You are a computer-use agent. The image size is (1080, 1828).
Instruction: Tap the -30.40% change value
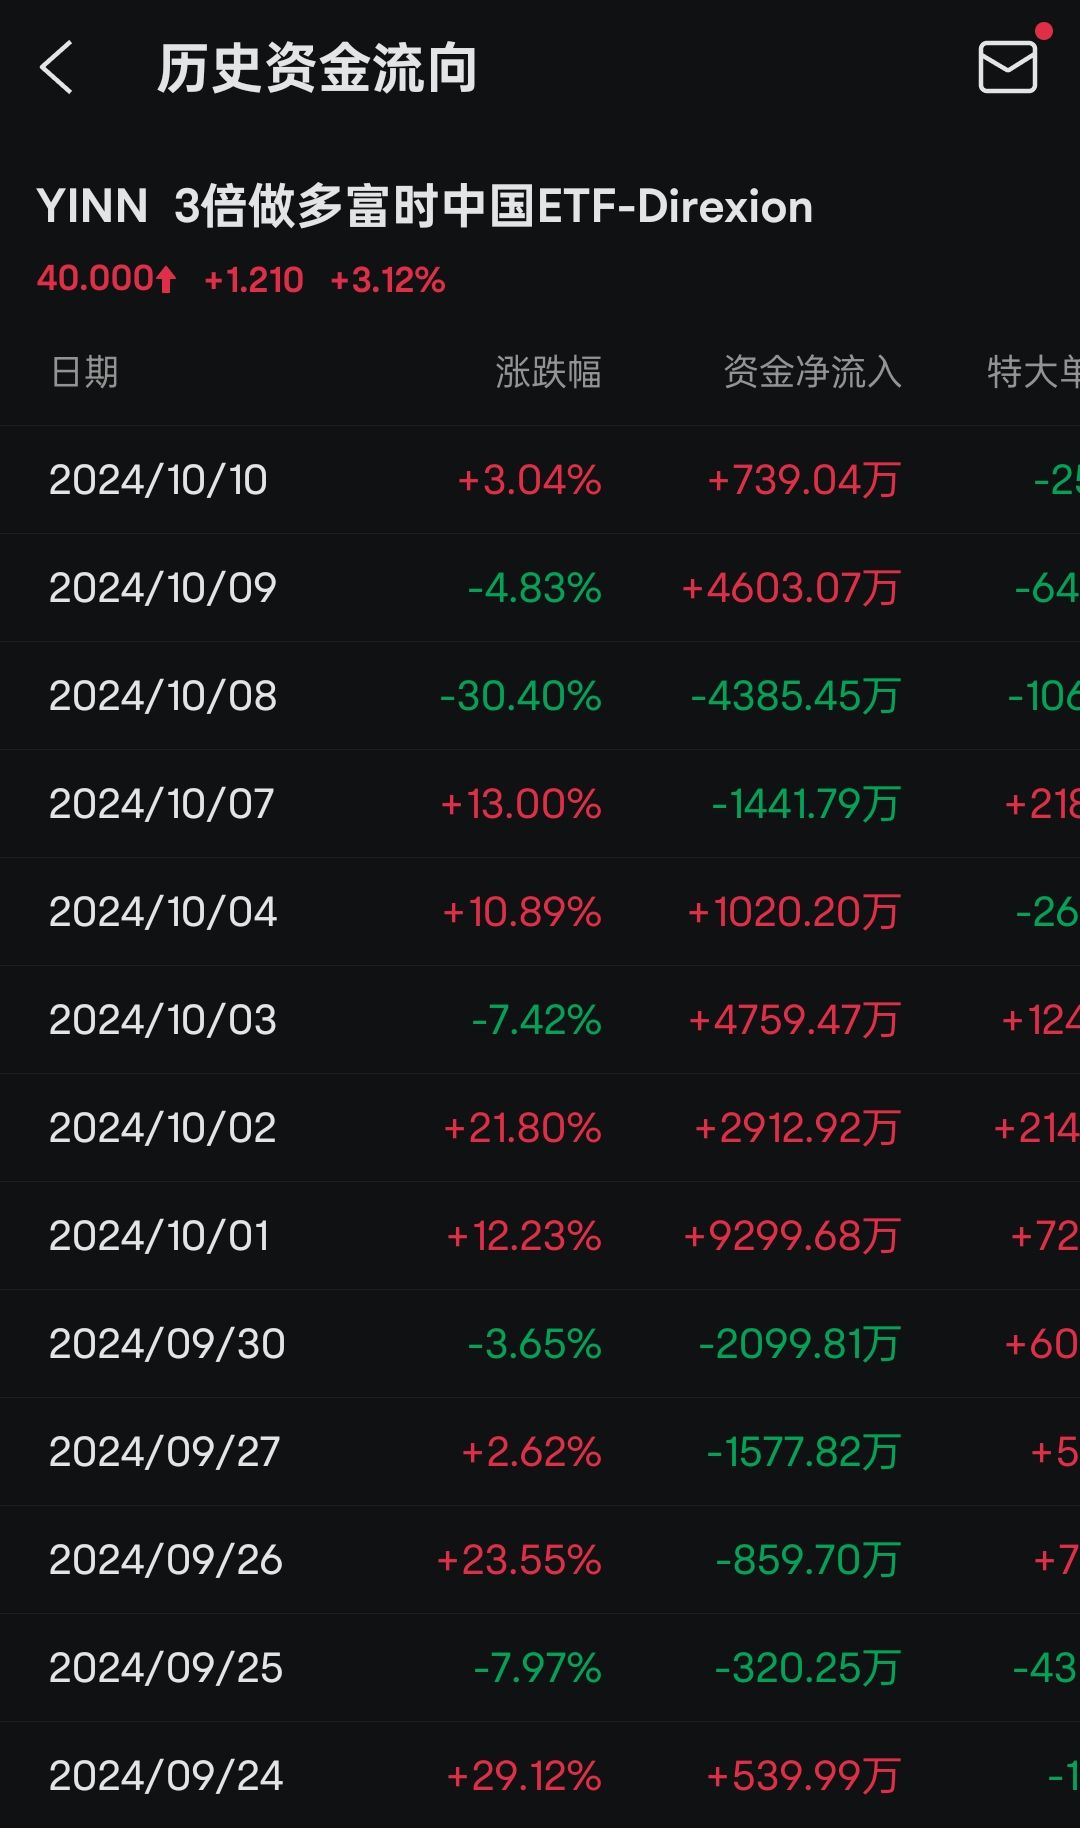tap(521, 696)
